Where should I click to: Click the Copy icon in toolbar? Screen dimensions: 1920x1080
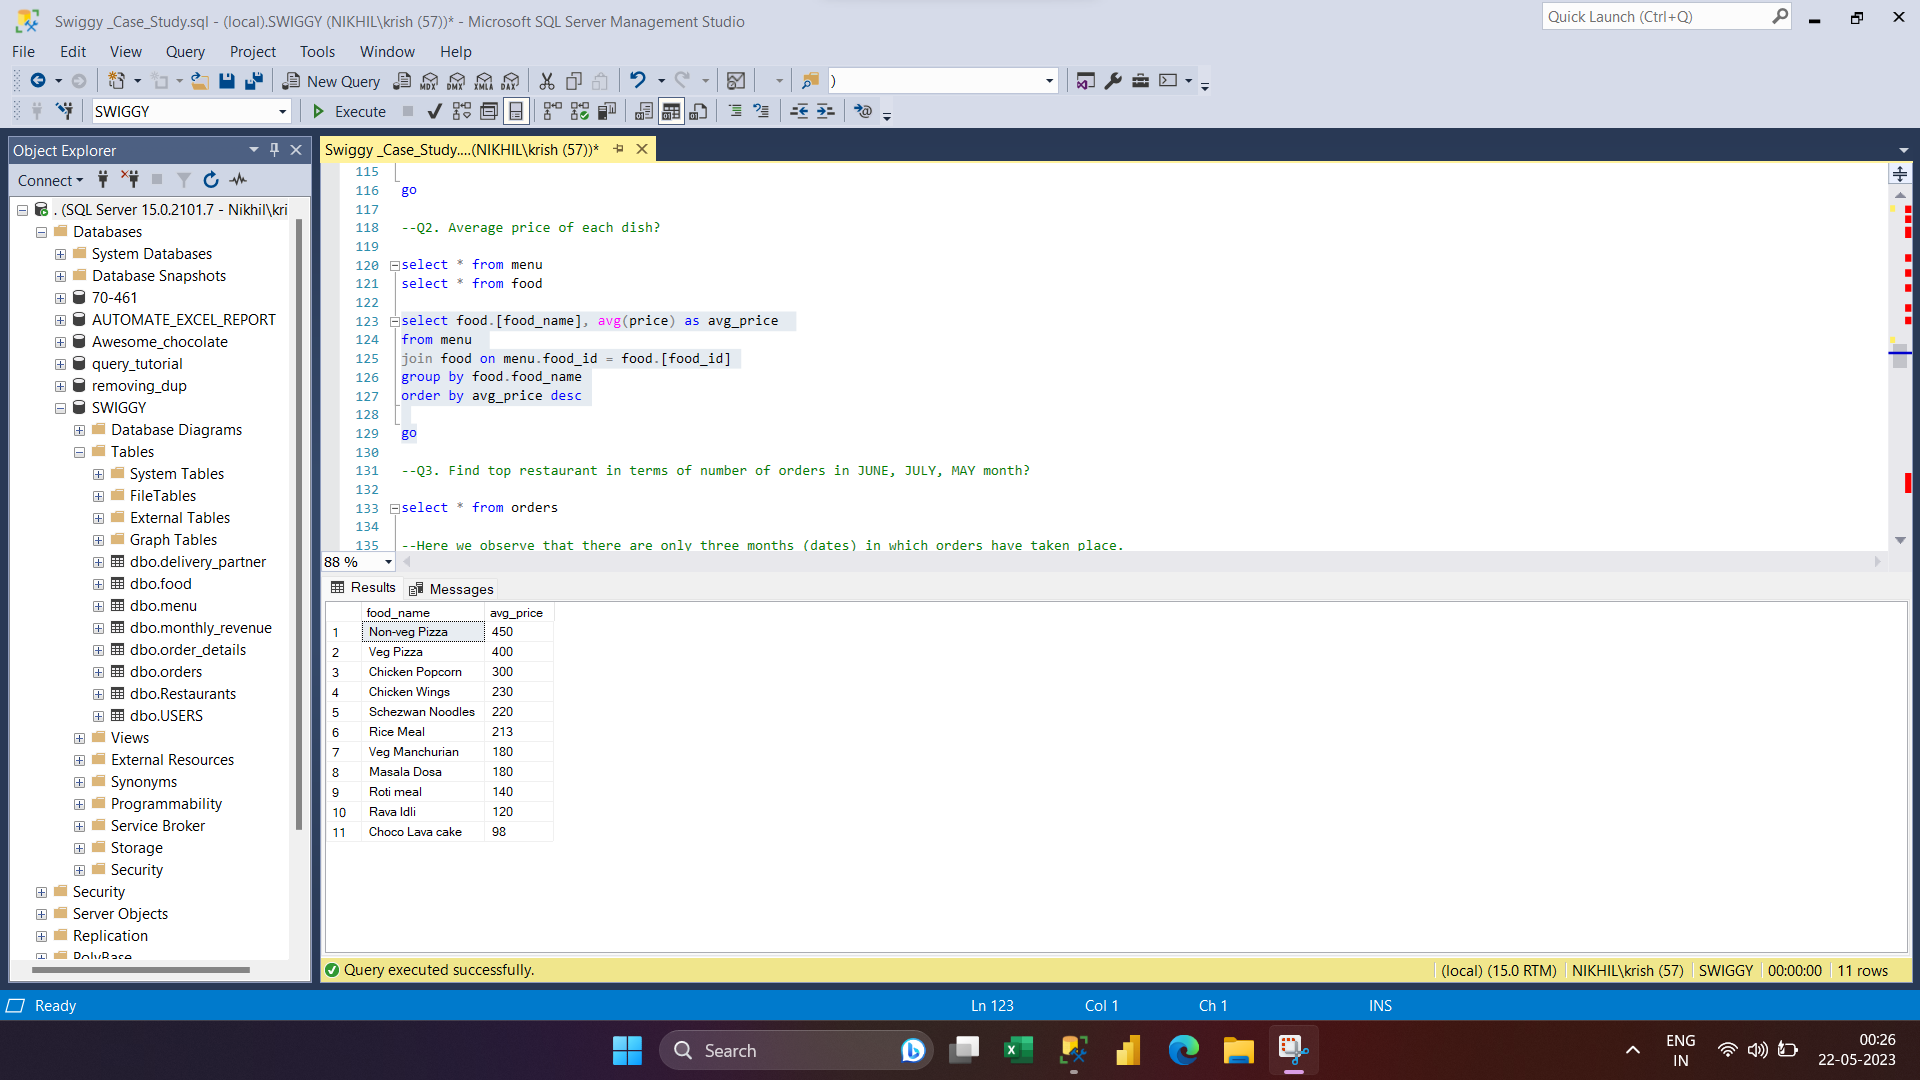(x=574, y=81)
